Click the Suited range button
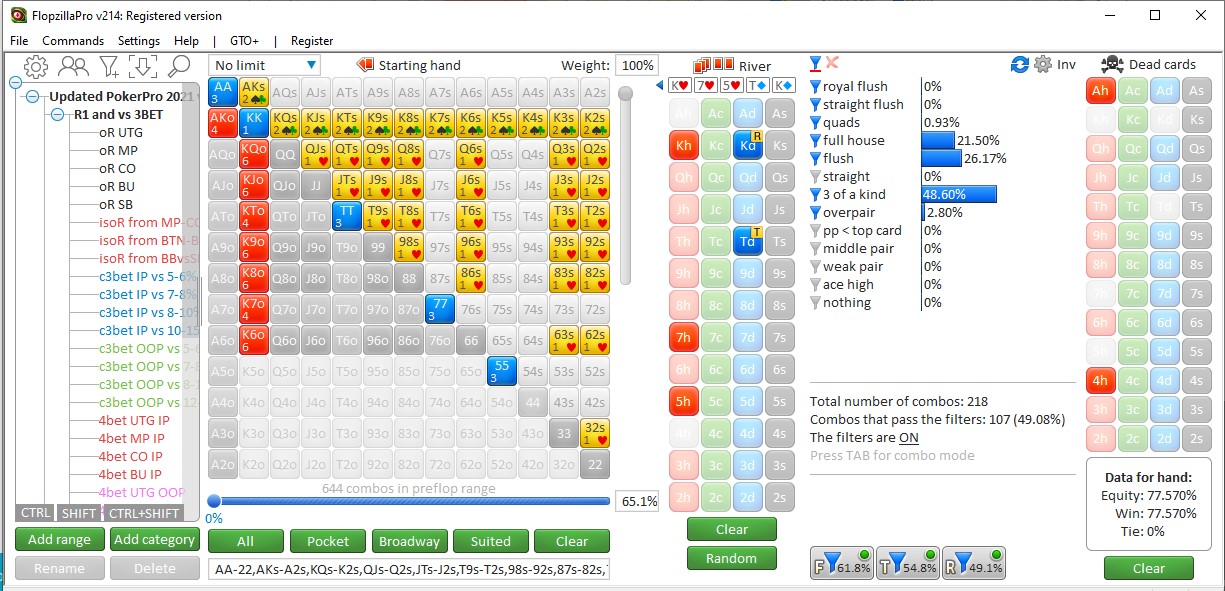The image size is (1225, 591). click(490, 541)
